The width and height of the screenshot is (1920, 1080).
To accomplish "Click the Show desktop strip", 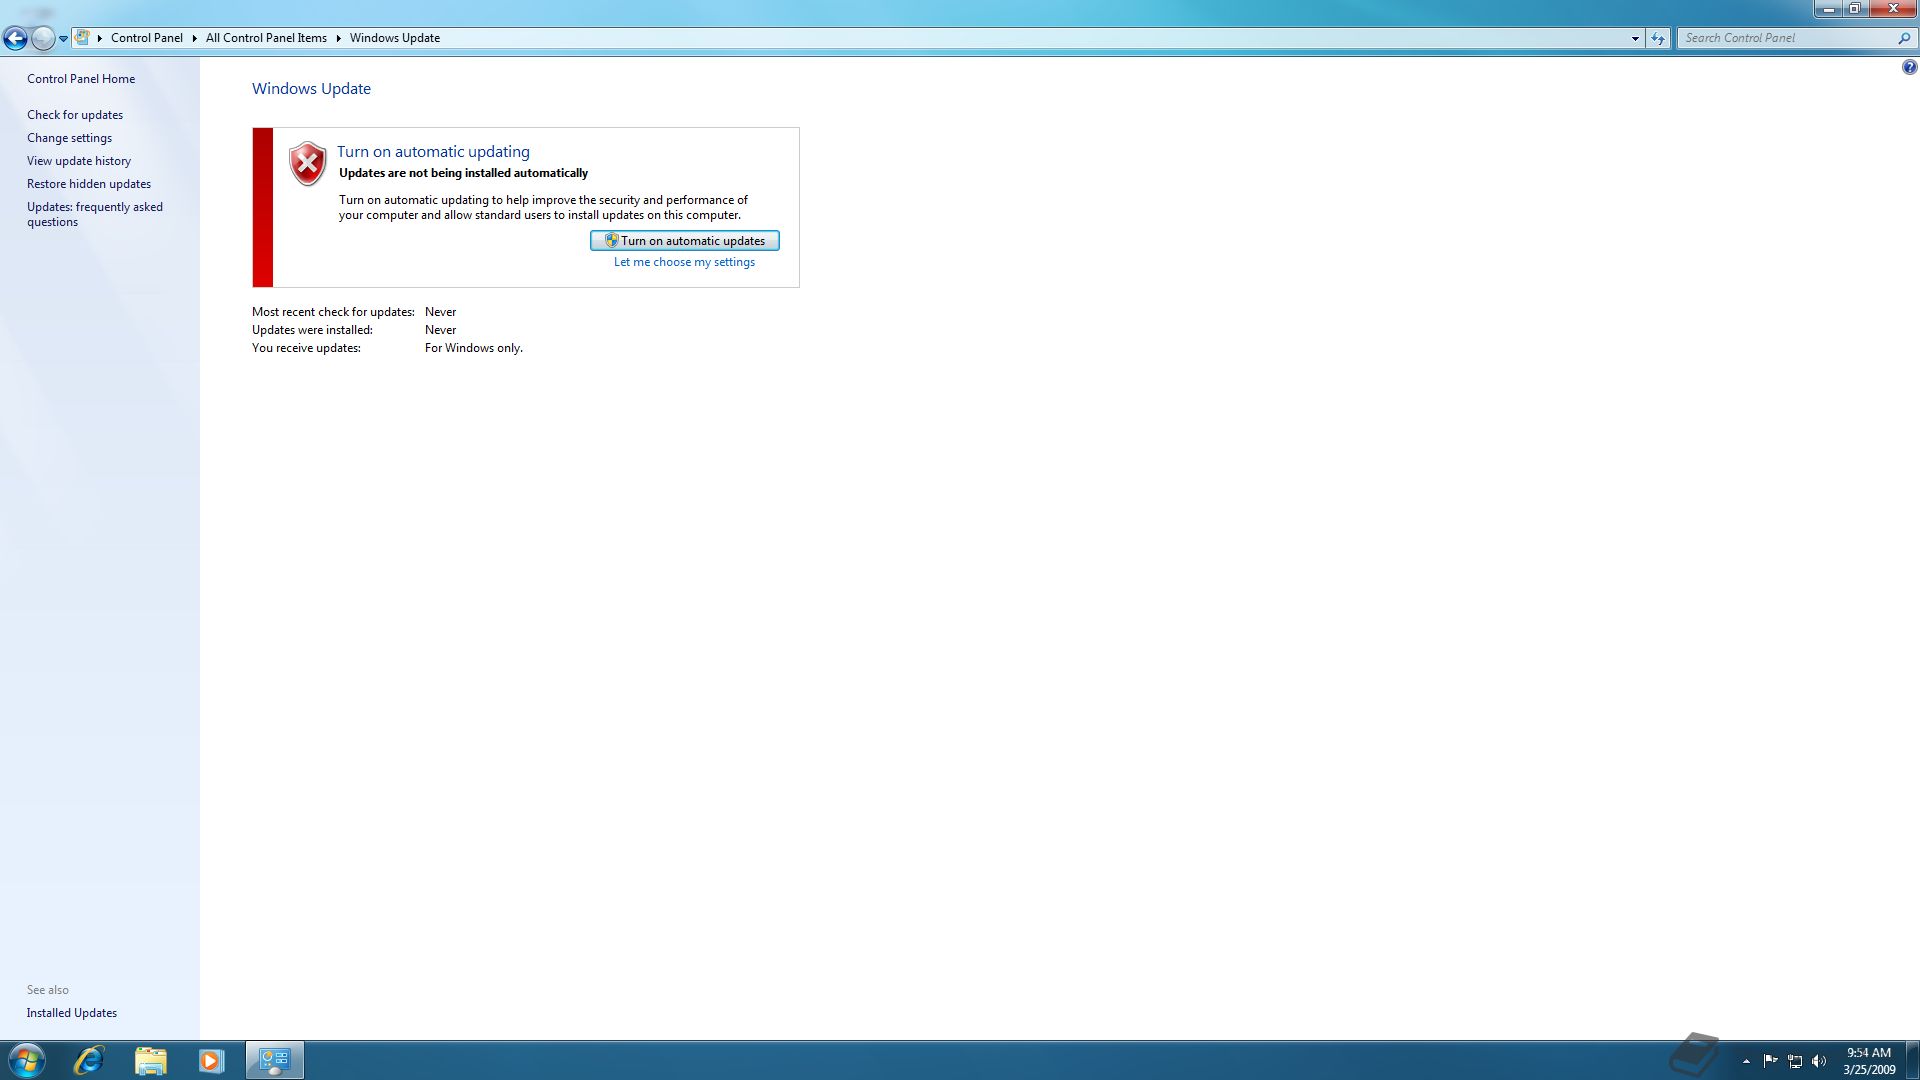I will click(1912, 1060).
